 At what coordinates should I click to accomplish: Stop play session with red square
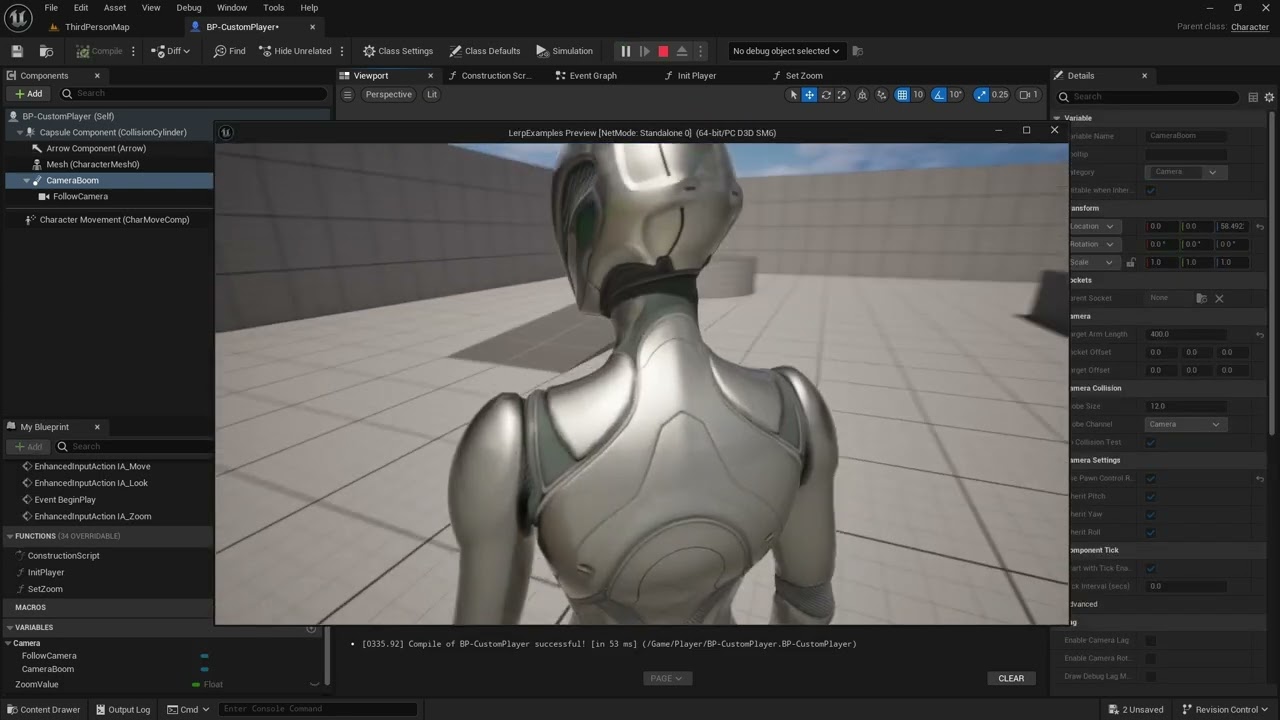click(663, 51)
